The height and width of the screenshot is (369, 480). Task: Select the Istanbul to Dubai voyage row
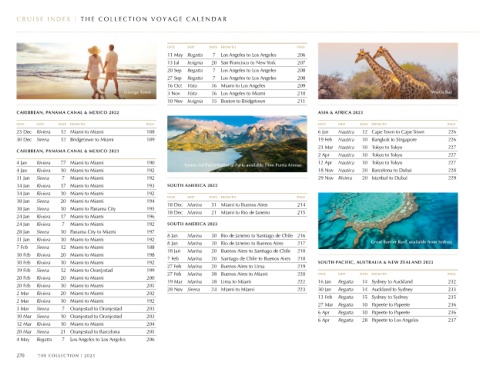pyautogui.click(x=388, y=178)
